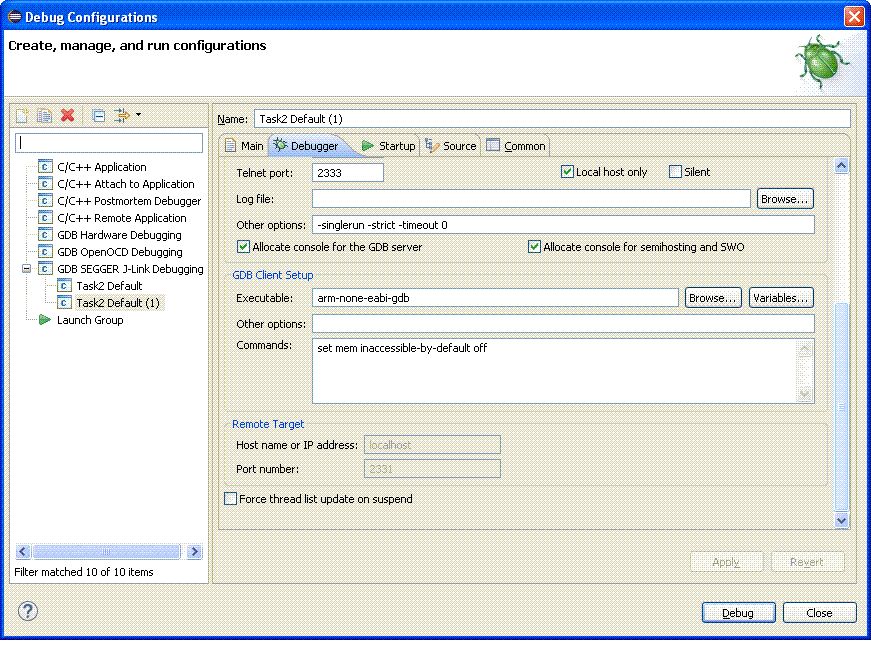Uncheck the Local host only checkbox
The image size is (871, 648).
568,172
